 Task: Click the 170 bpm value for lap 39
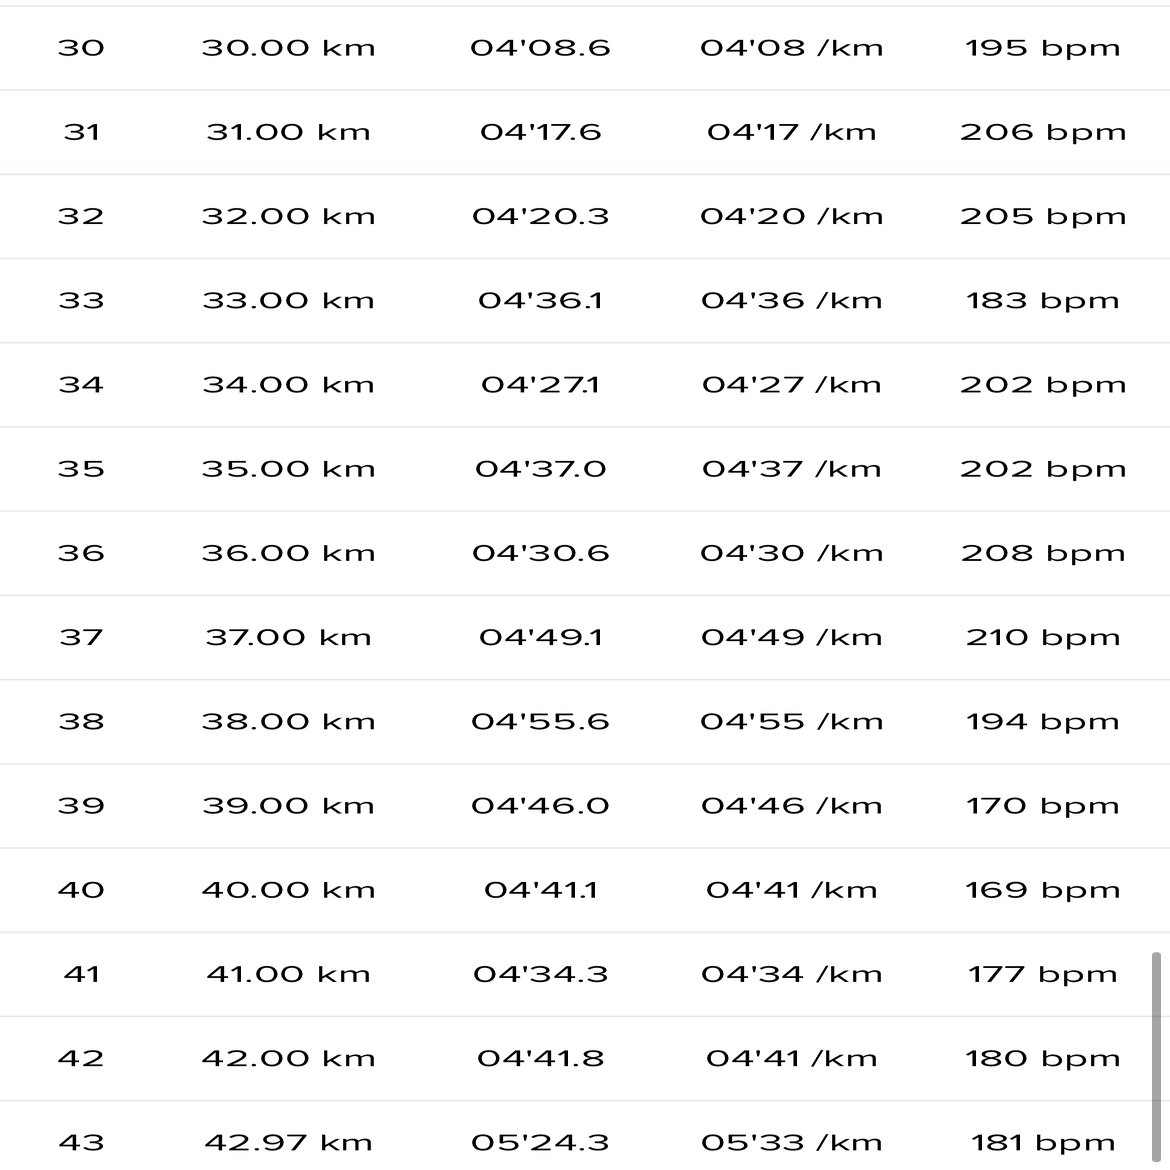pyautogui.click(x=1042, y=806)
